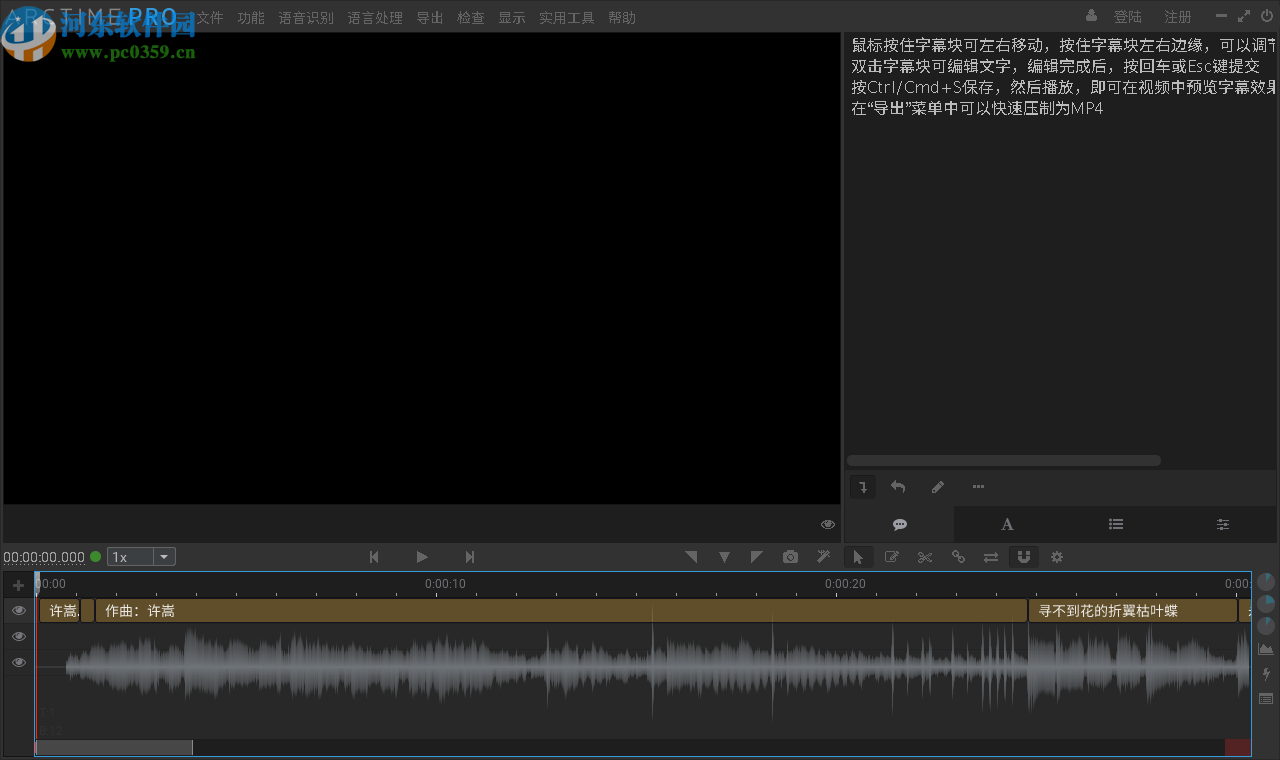Expand the ellipsis menu in right panel
Viewport: 1280px width, 760px height.
(978, 487)
